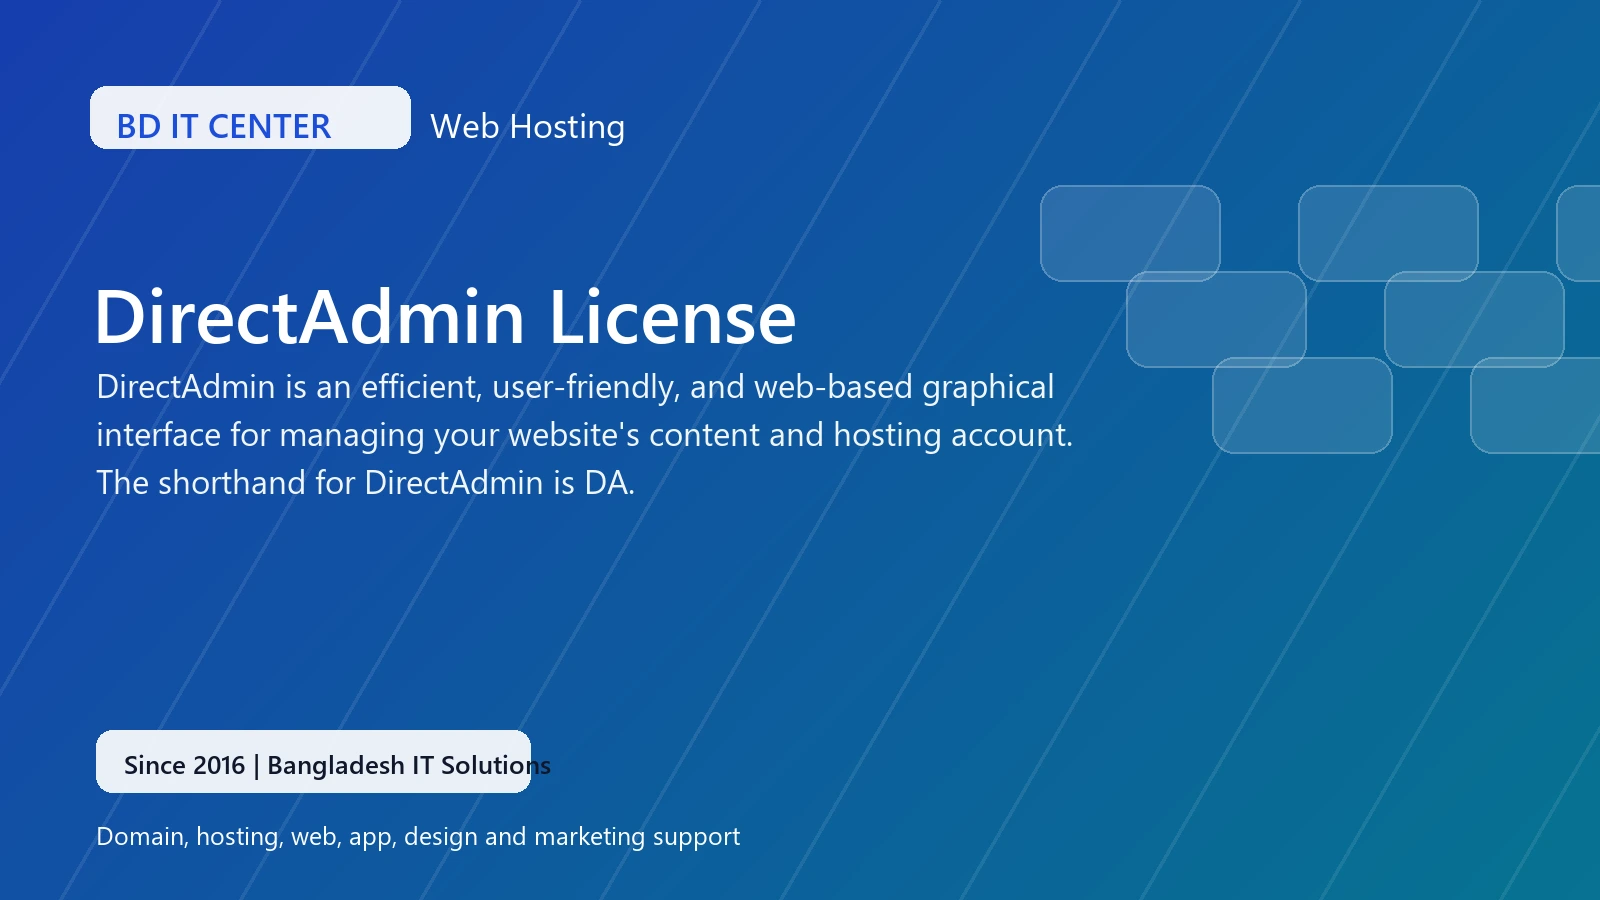Click the BD IT CENTER badge
The height and width of the screenshot is (900, 1600).
pyautogui.click(x=250, y=118)
